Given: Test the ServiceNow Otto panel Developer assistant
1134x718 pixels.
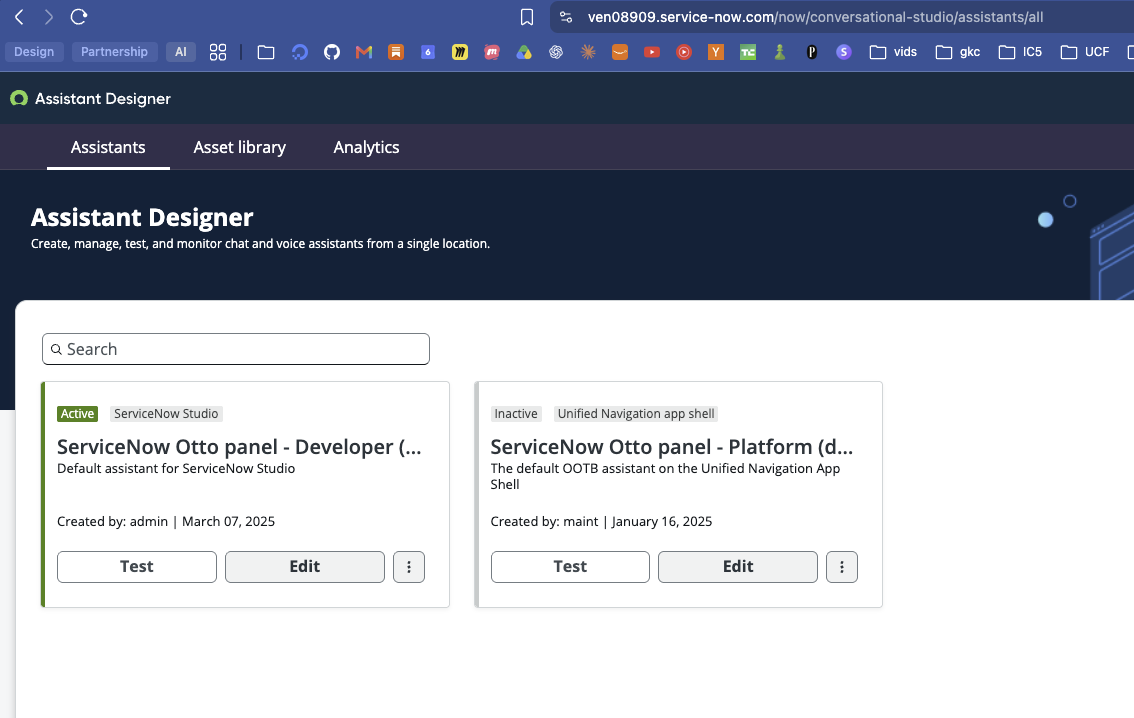Looking at the screenshot, I should click(x=137, y=567).
